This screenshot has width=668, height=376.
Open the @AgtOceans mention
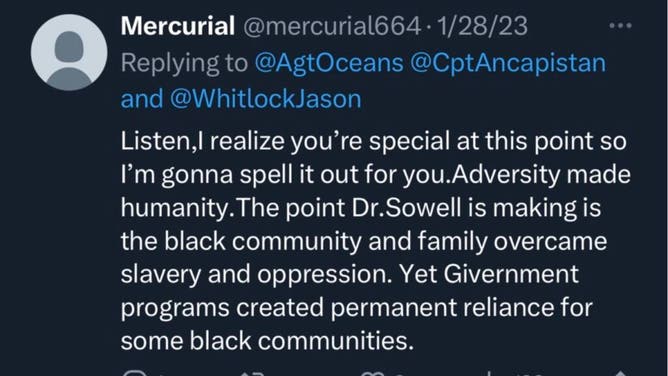point(329,63)
